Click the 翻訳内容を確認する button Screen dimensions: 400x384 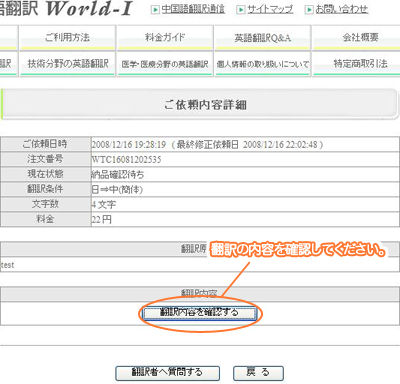[200, 313]
